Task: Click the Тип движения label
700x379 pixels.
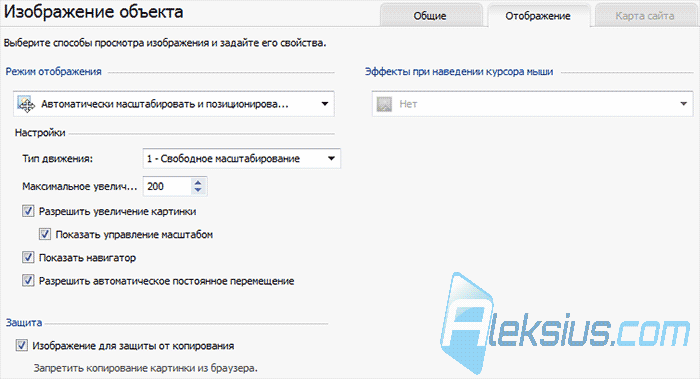Action: pyautogui.click(x=58, y=158)
